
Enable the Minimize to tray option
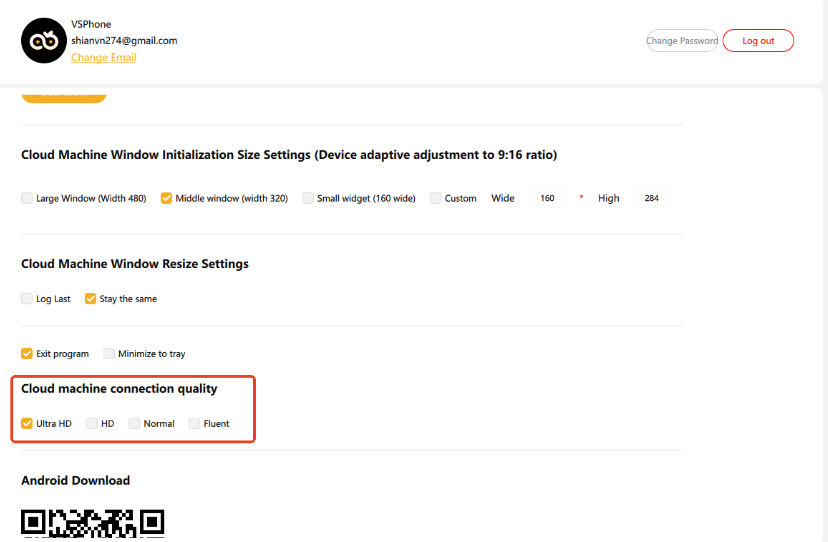109,354
